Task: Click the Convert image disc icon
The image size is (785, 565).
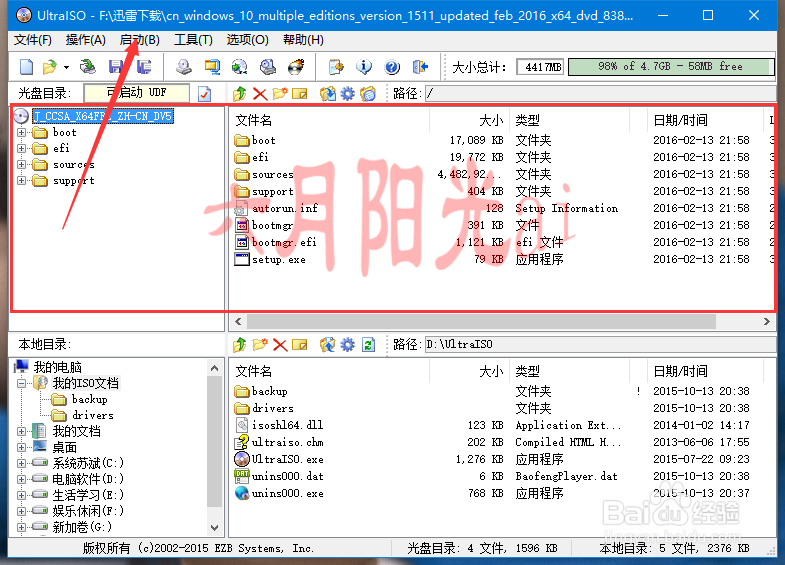Action: point(240,67)
